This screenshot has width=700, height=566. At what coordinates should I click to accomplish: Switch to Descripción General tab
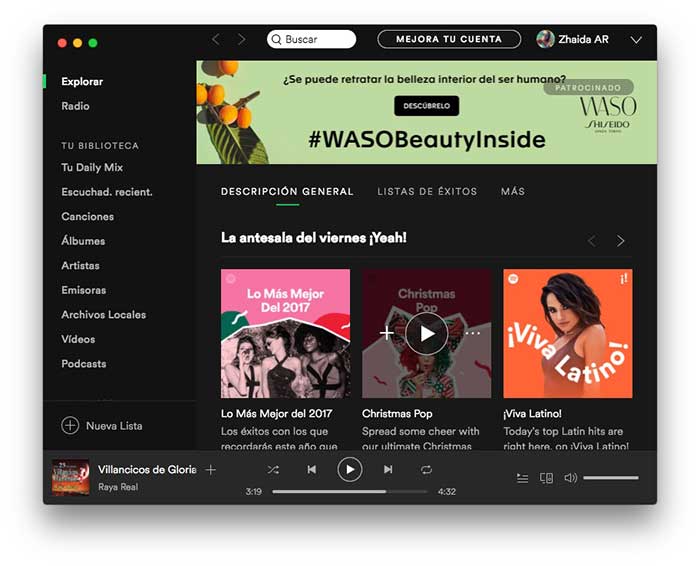(x=287, y=191)
